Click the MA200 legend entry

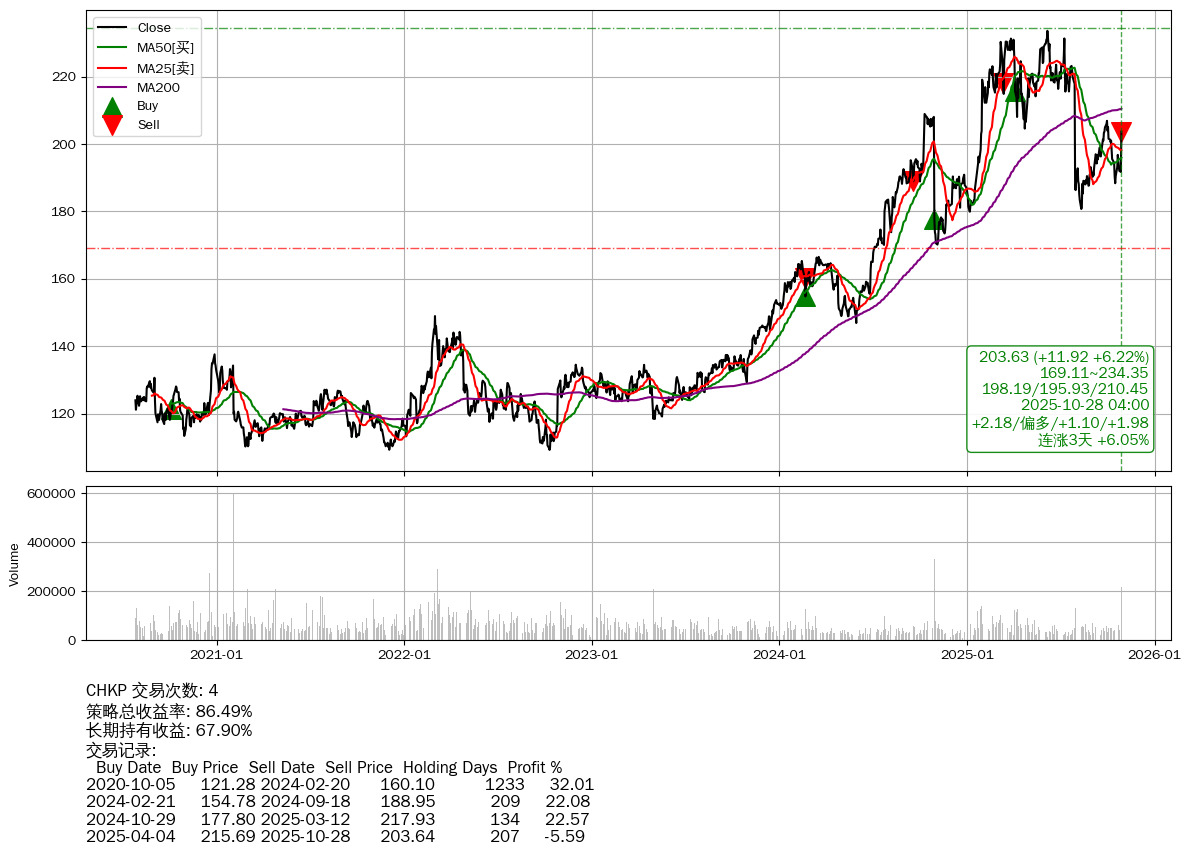pyautogui.click(x=158, y=87)
